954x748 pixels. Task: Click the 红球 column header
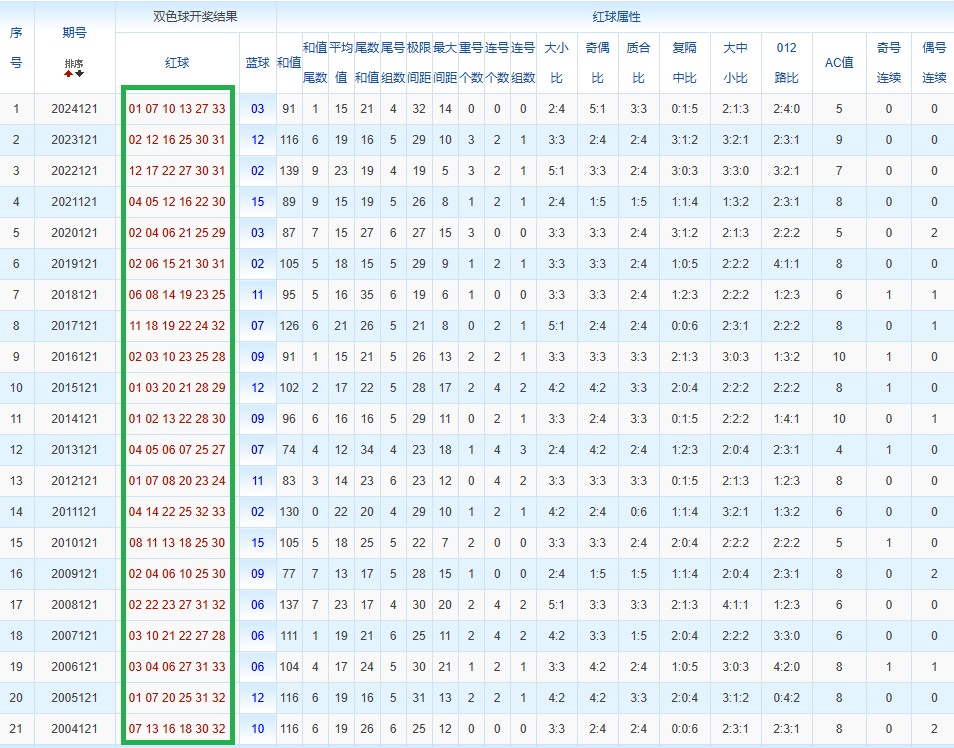pyautogui.click(x=177, y=62)
